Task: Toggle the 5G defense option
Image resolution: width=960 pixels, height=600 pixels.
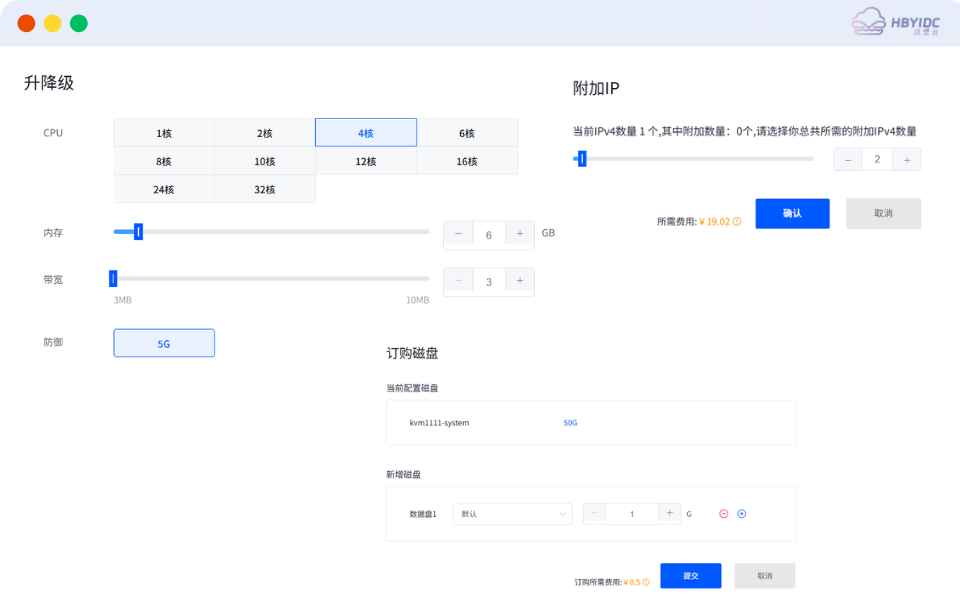Action: 164,343
